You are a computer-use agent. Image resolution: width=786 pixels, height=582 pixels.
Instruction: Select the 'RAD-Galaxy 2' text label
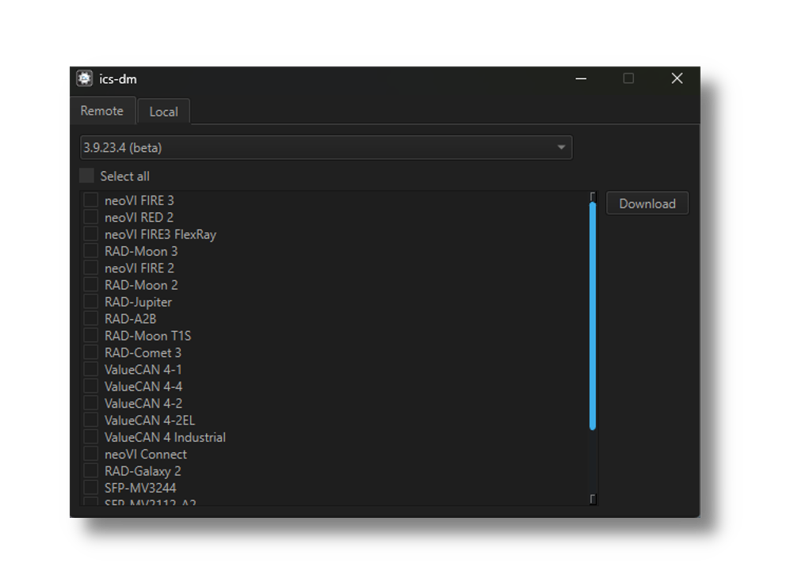[143, 471]
